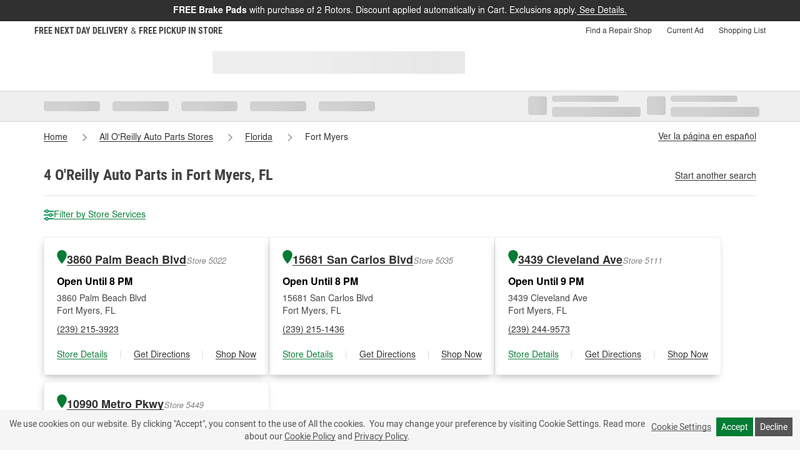Get Directions to Cleveland Ave store
Viewport: 800px width, 450px height.
coord(613,354)
